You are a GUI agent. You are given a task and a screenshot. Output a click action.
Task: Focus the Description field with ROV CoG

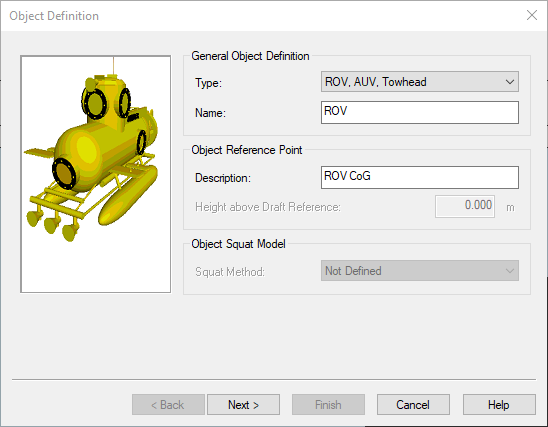[420, 178]
